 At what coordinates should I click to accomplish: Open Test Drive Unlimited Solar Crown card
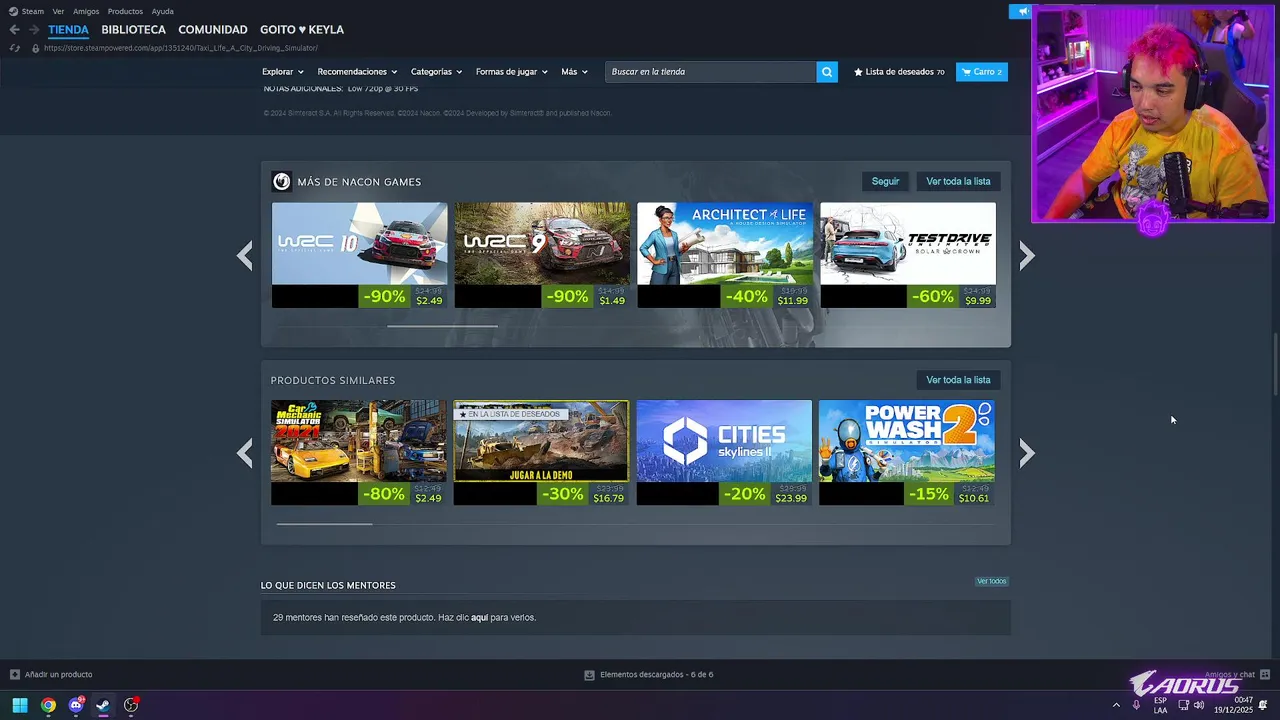(x=908, y=255)
